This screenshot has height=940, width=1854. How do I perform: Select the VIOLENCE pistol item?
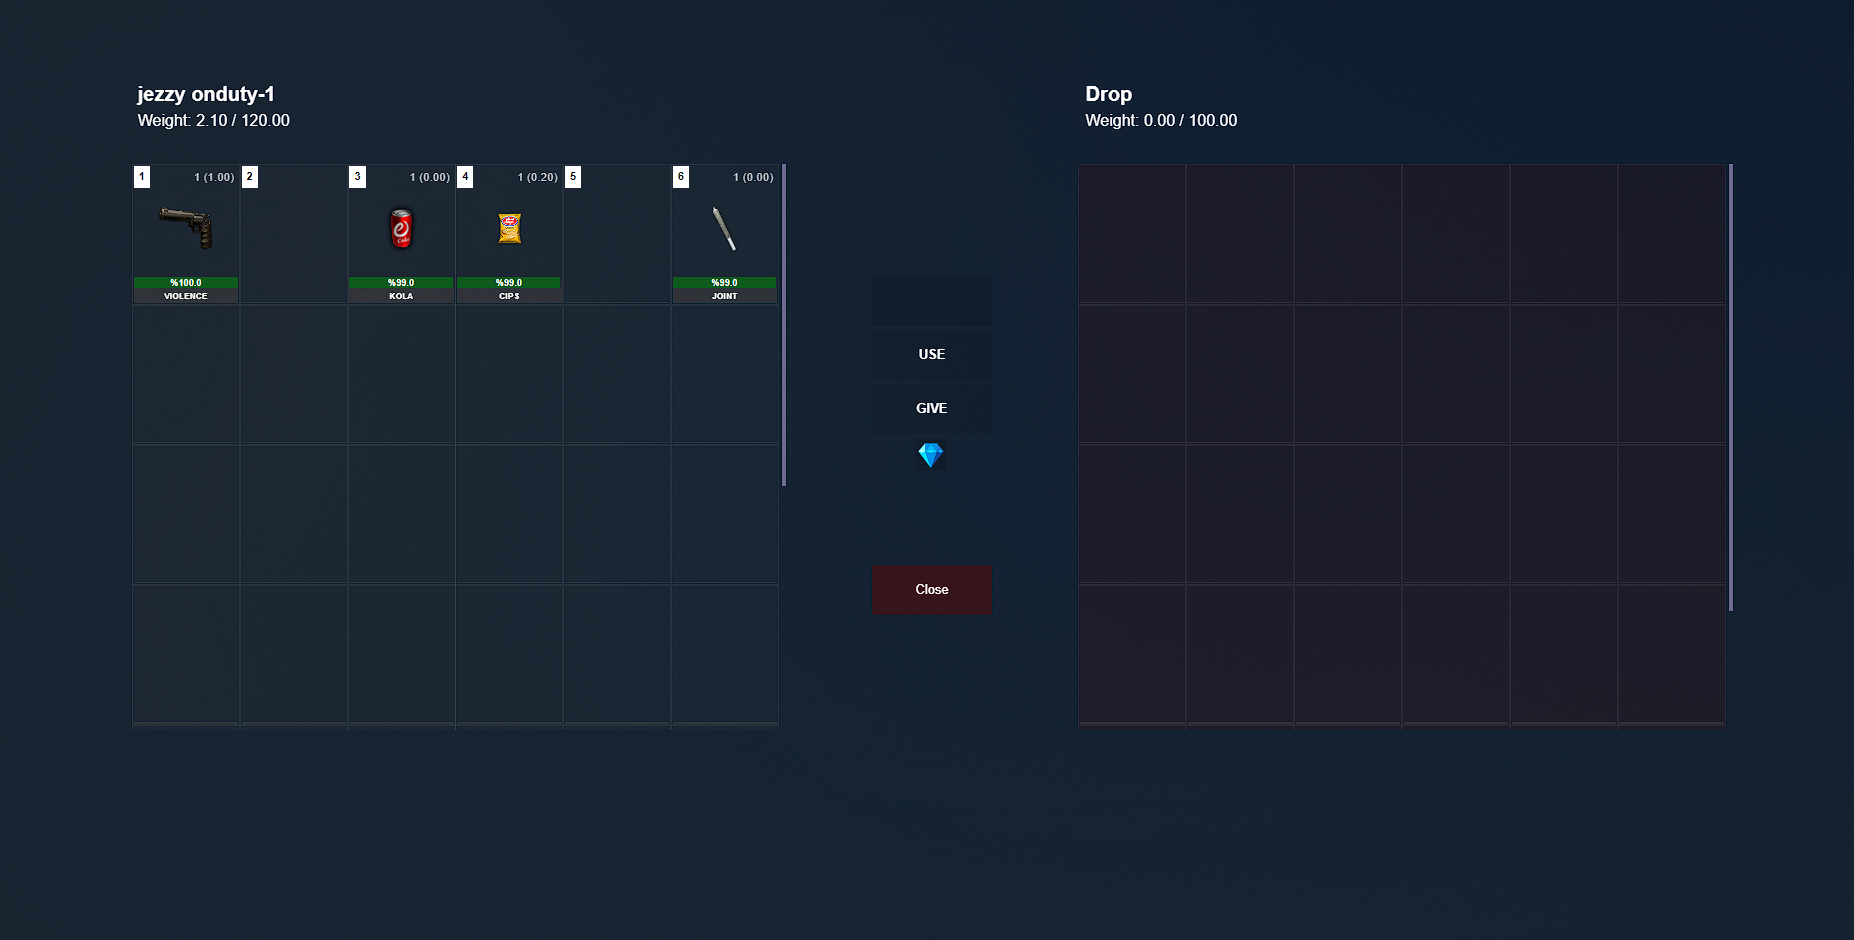pyautogui.click(x=185, y=235)
